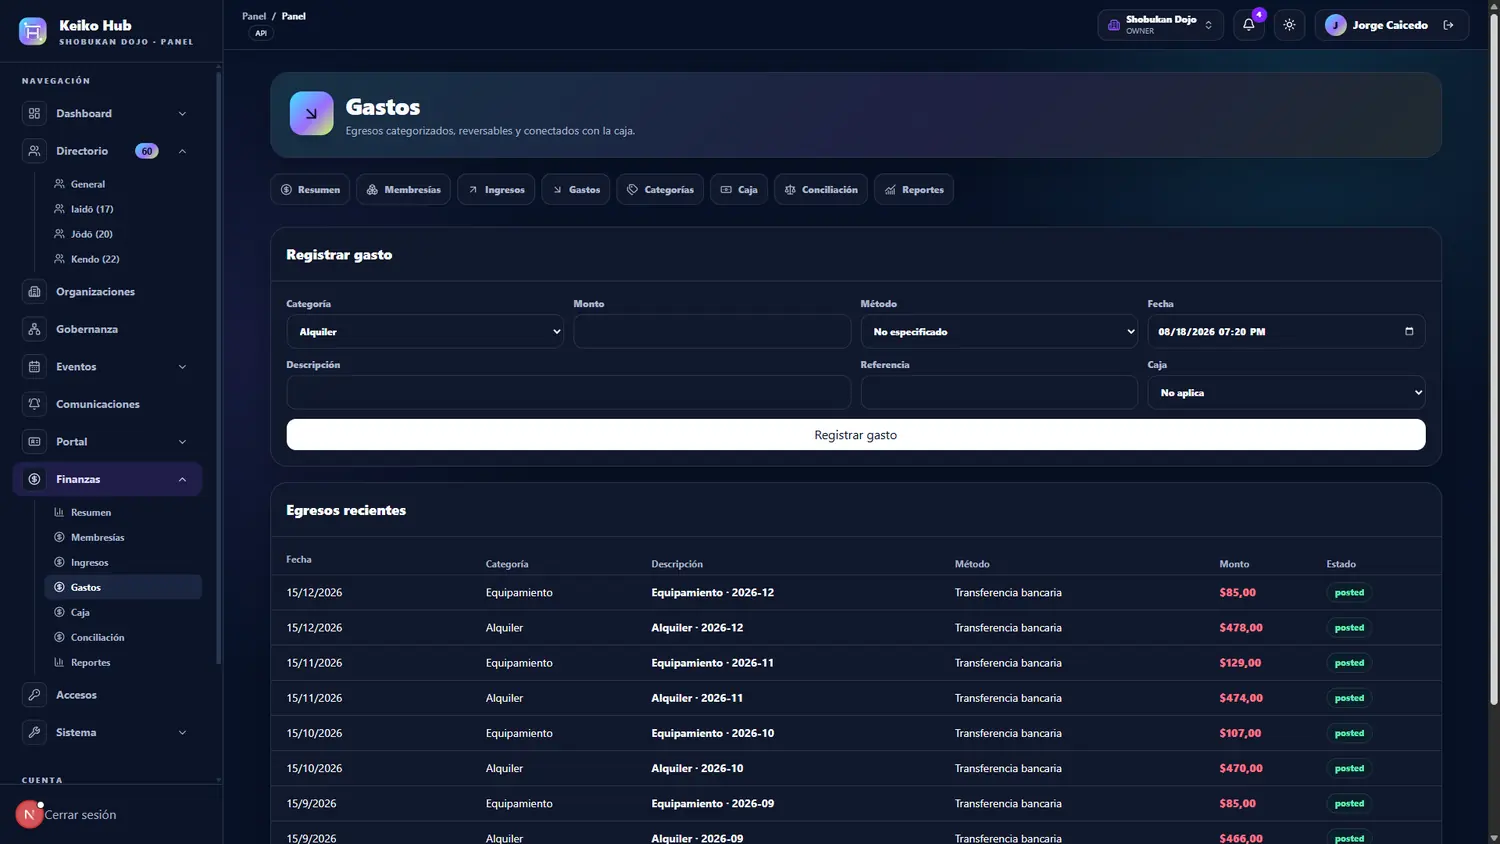This screenshot has height=844, width=1500.
Task: Switch to the Caja tab
Action: coord(739,190)
